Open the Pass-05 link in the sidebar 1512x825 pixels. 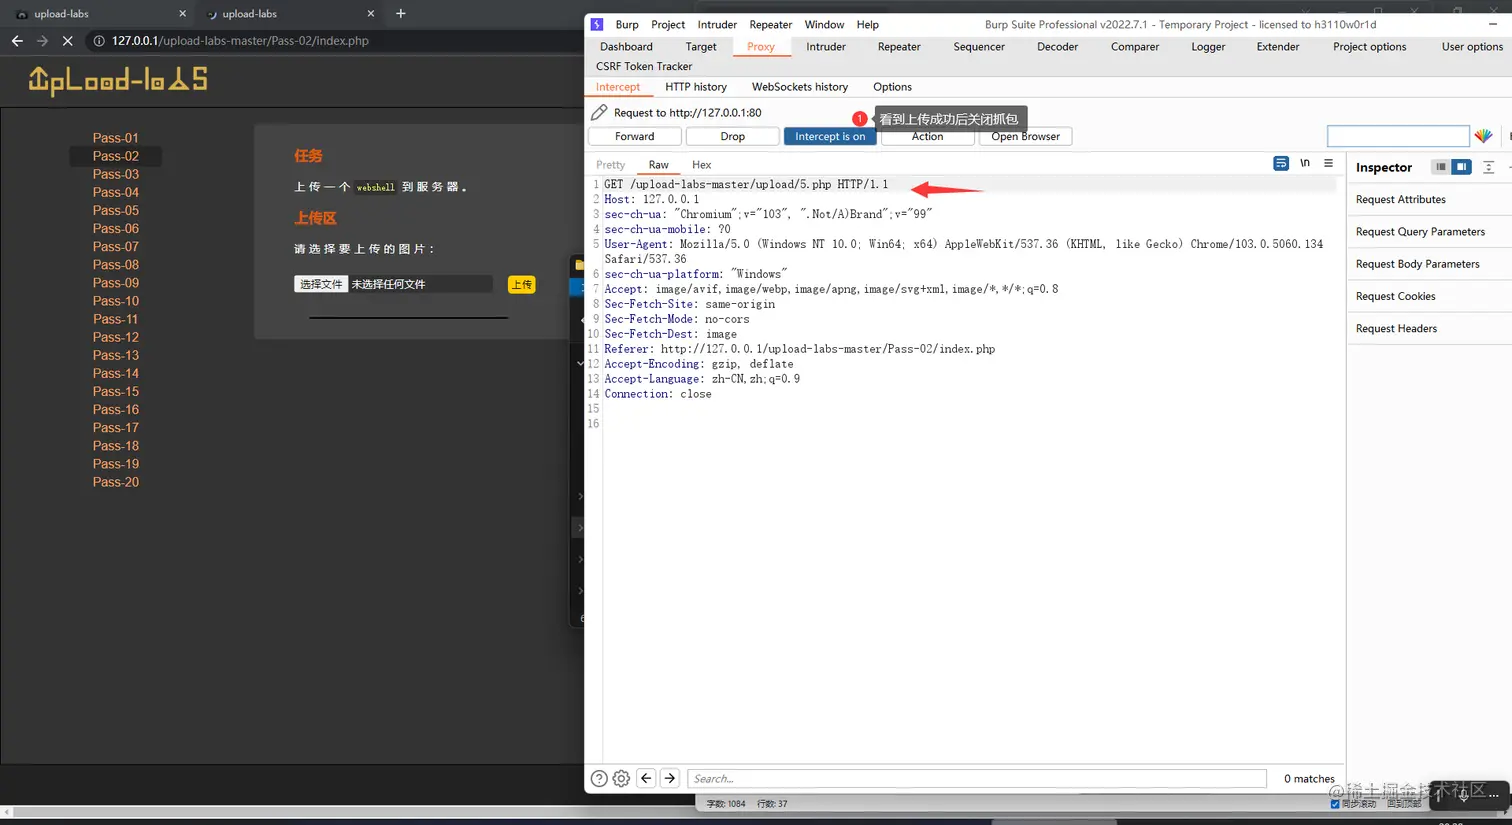(116, 210)
